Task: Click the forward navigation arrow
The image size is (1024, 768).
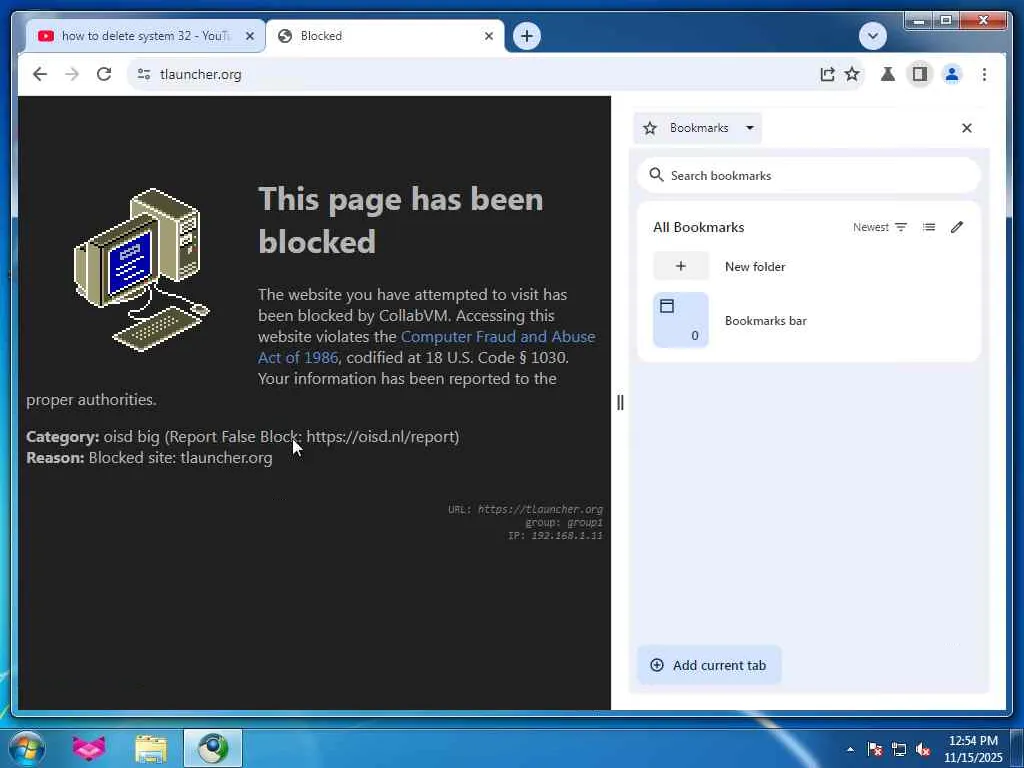Action: pos(72,74)
